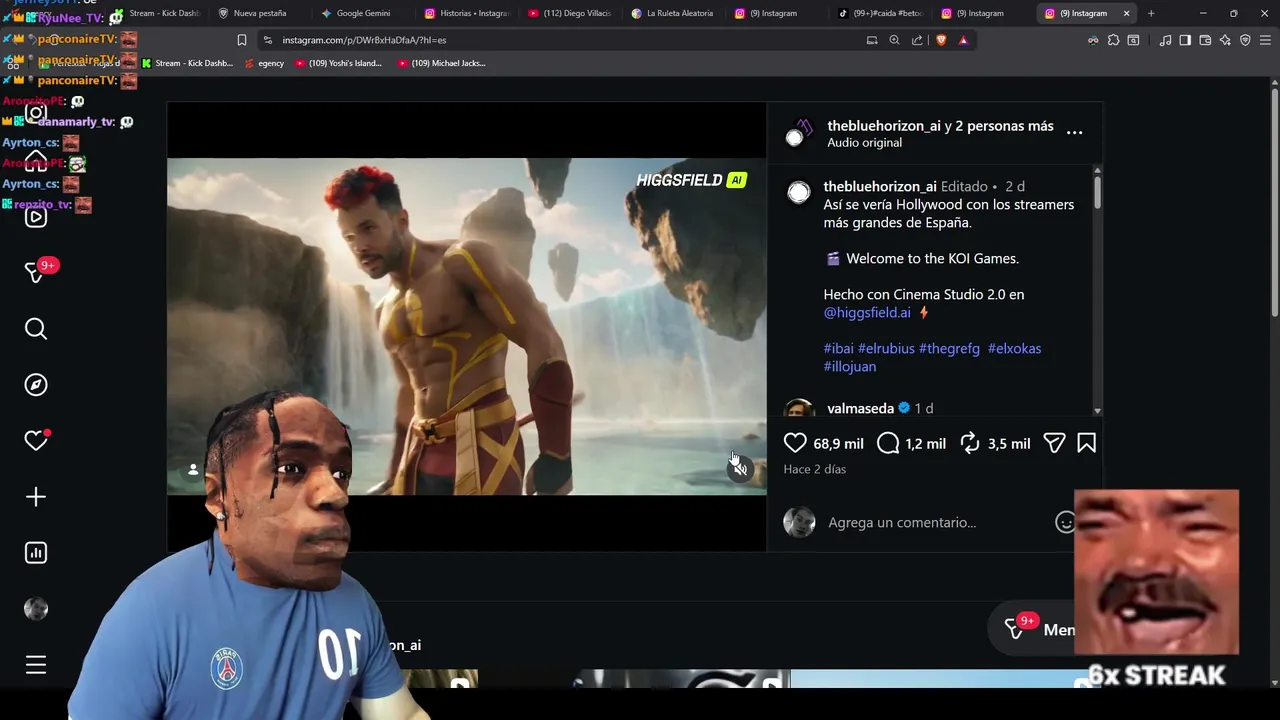Image resolution: width=1280 pixels, height=720 pixels.
Task: Unmute the video with the speaker icon
Action: [740, 469]
